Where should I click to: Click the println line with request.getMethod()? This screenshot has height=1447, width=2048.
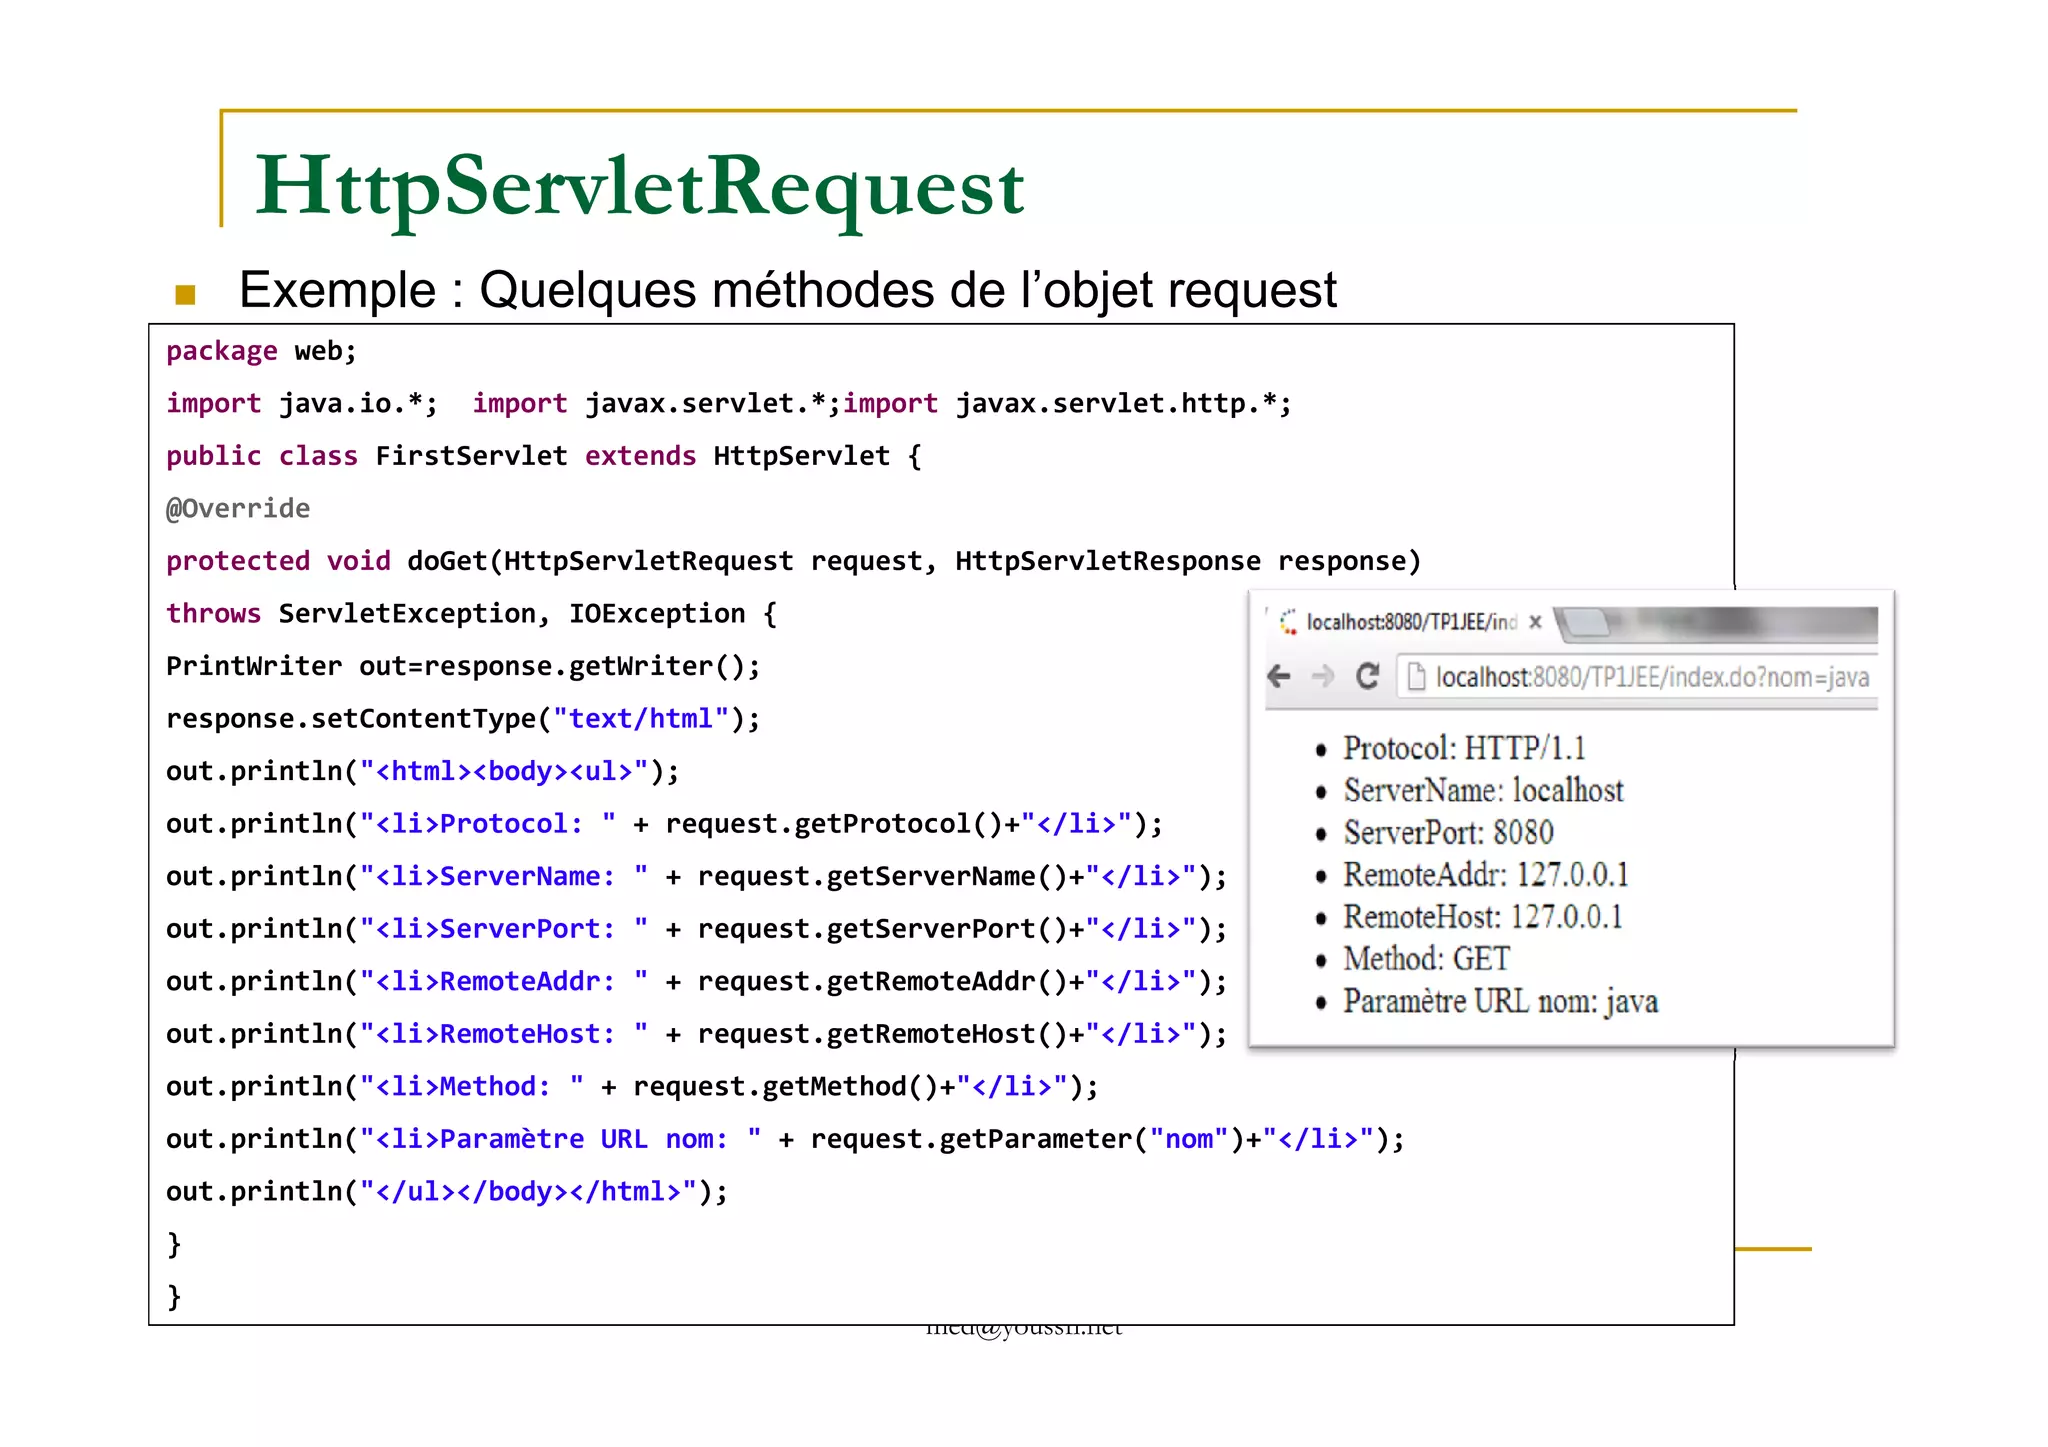coord(633,1086)
